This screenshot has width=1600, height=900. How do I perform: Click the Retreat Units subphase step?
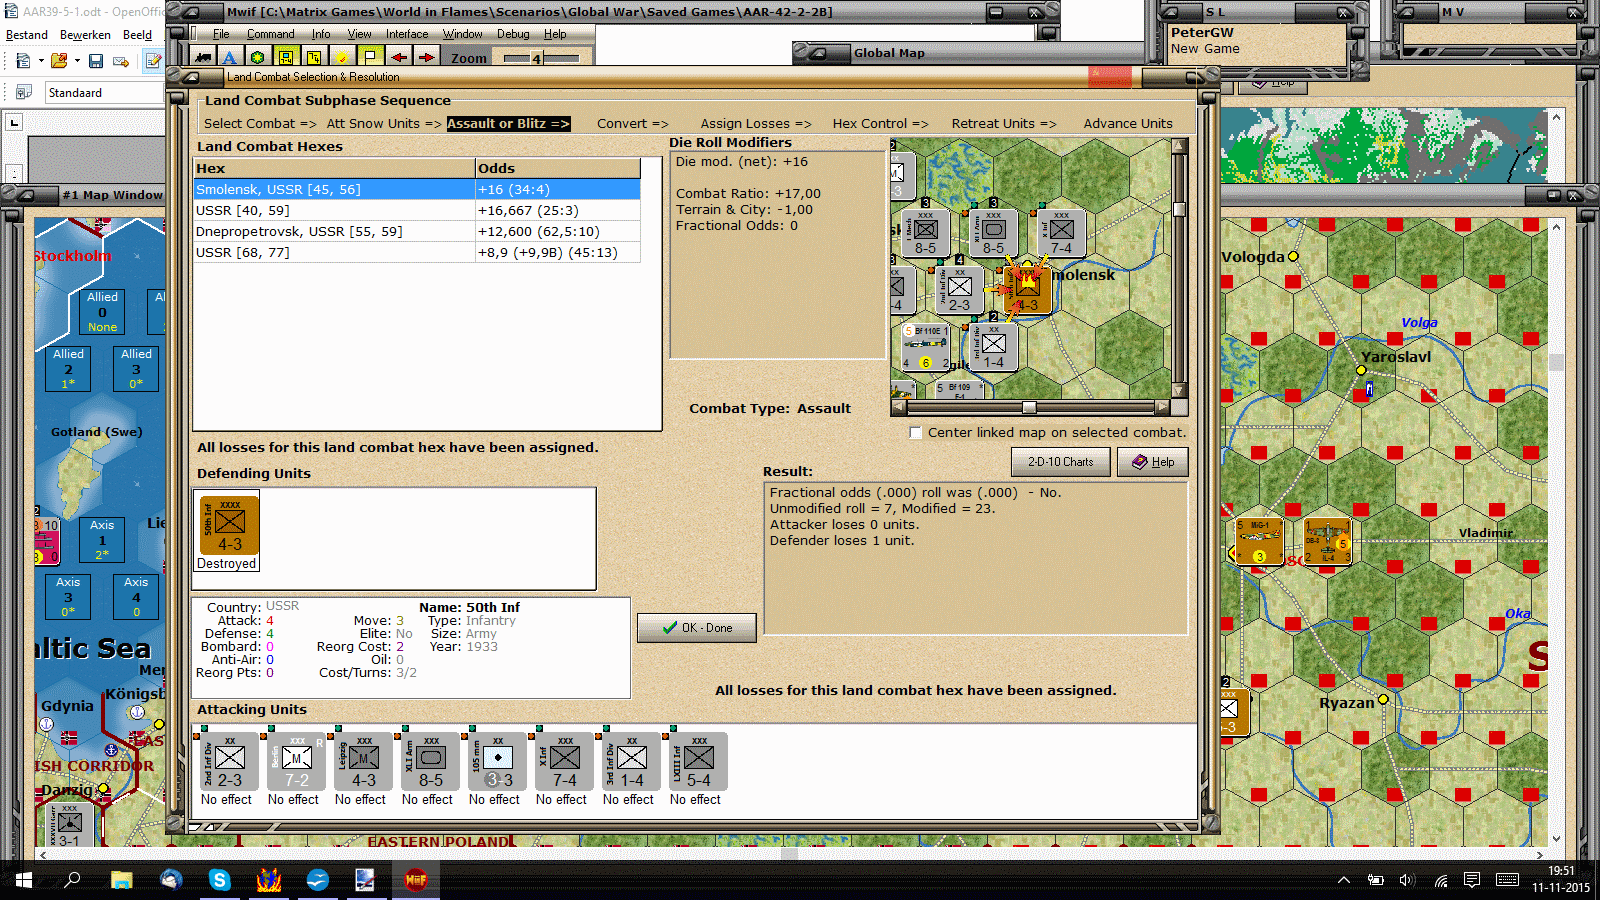1004,124
